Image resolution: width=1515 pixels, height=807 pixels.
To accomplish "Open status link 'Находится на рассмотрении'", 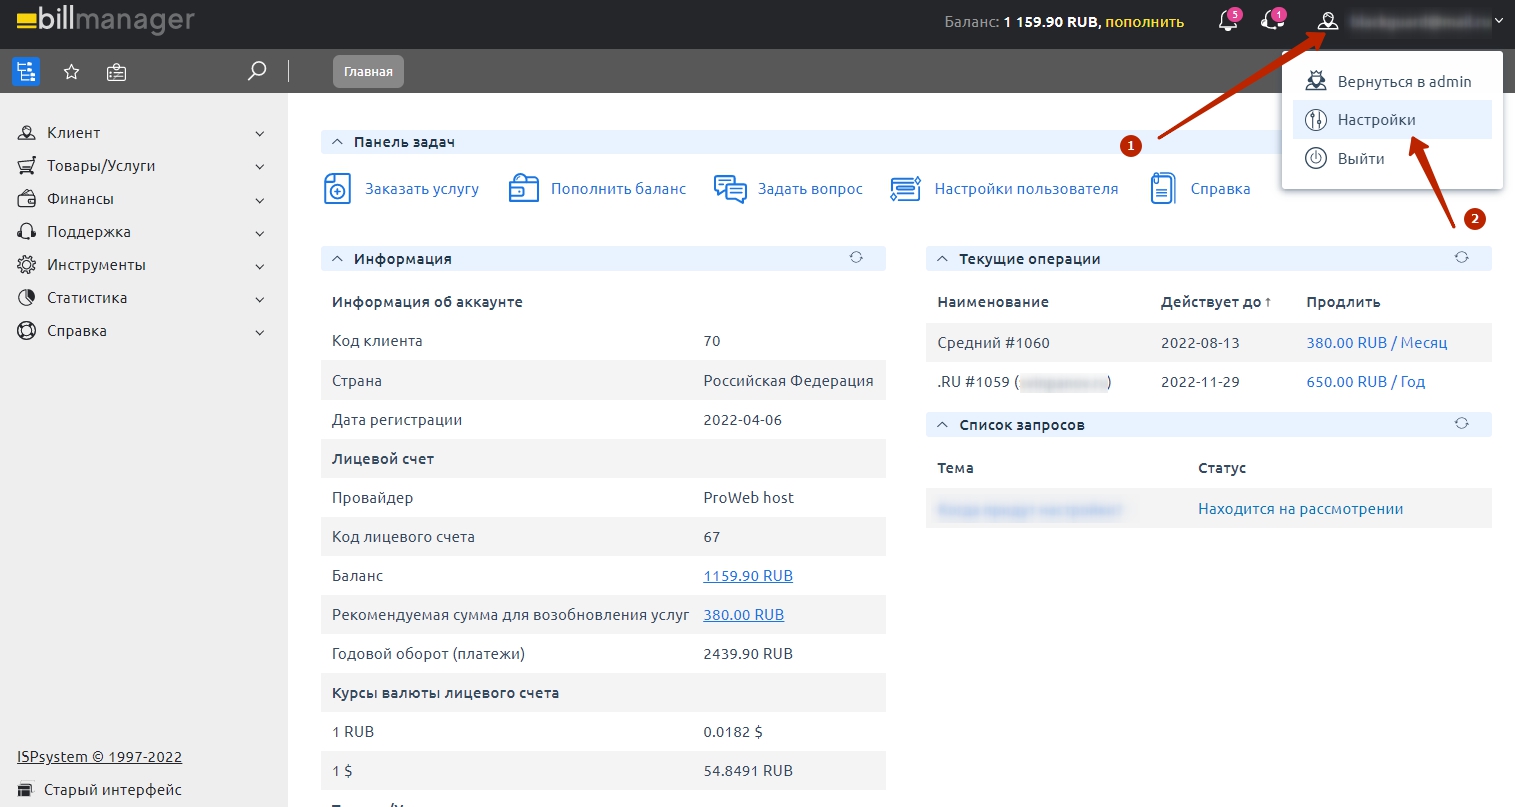I will [x=1300, y=509].
